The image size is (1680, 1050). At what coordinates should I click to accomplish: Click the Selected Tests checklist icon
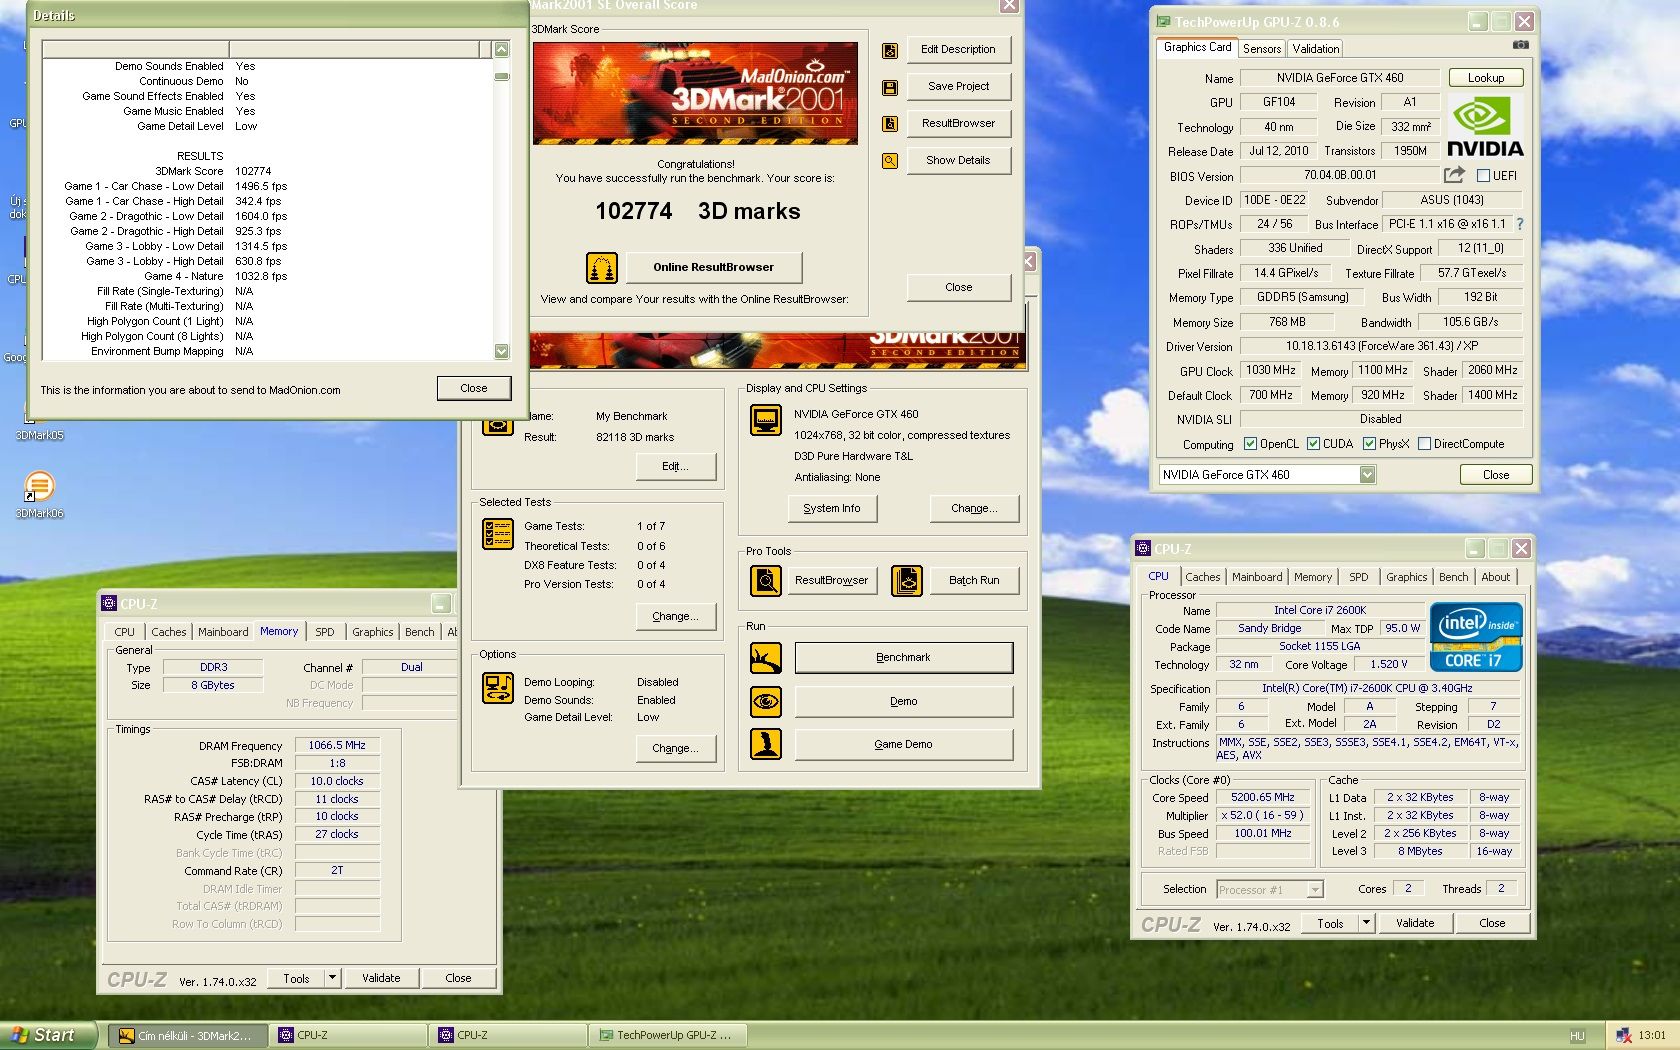pyautogui.click(x=497, y=534)
